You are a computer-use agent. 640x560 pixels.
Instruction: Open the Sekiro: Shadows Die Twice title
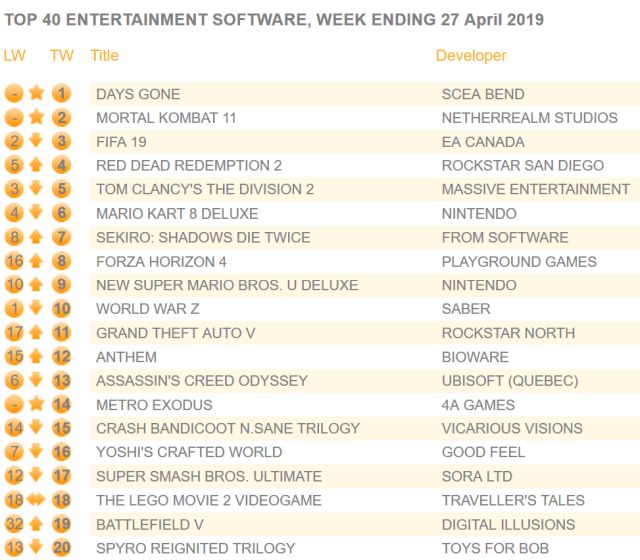coord(203,237)
